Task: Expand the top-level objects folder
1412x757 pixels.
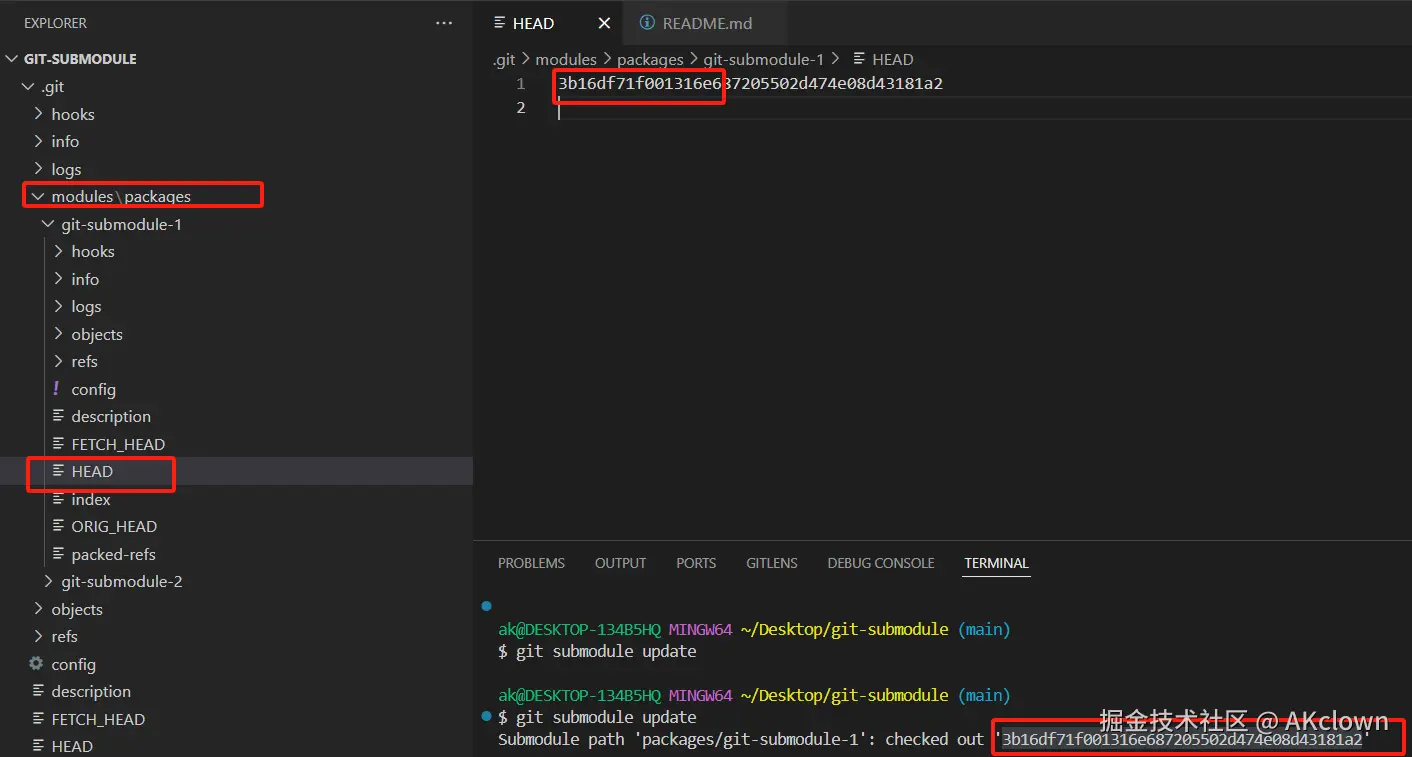Action: (x=39, y=609)
